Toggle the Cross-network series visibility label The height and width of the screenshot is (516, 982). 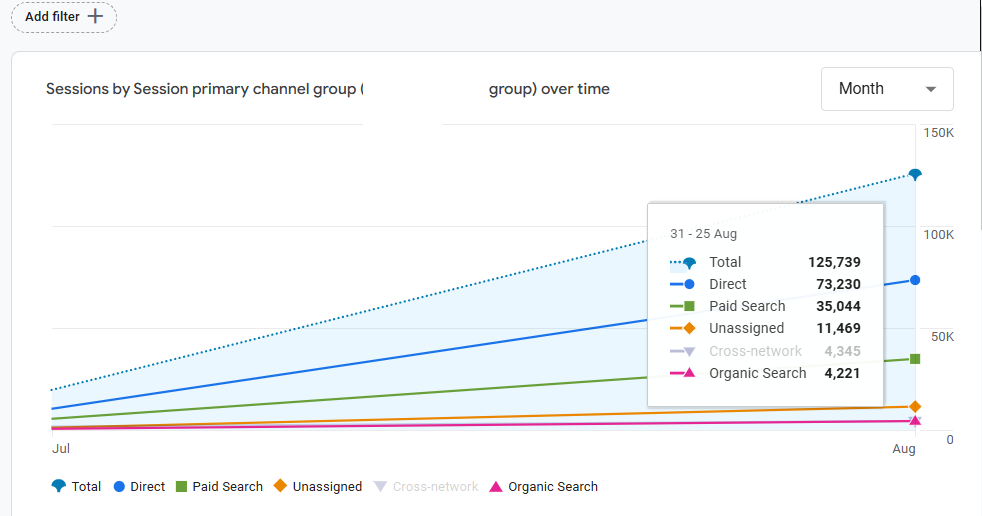pos(435,487)
